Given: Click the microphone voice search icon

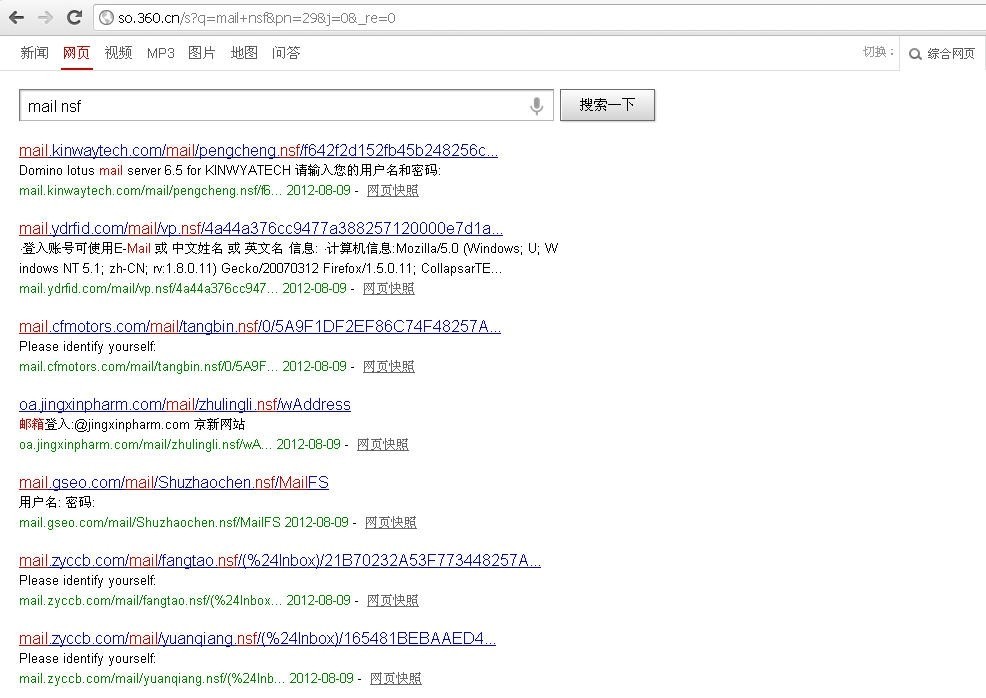Looking at the screenshot, I should point(537,106).
